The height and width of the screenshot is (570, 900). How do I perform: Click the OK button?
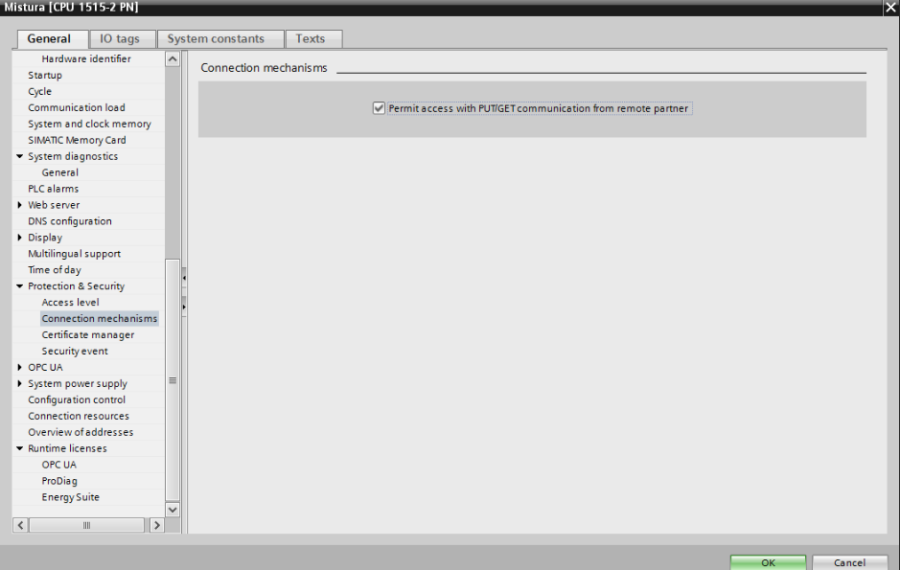pos(767,562)
